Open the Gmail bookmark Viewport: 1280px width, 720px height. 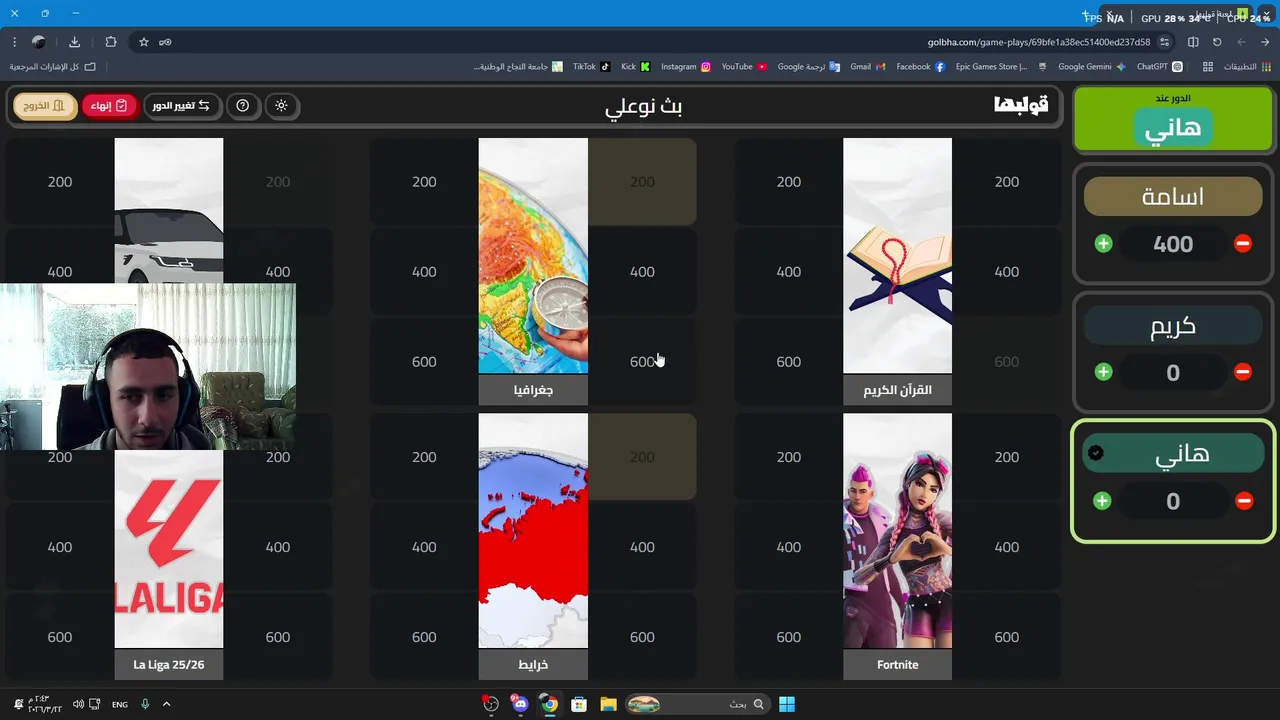867,67
